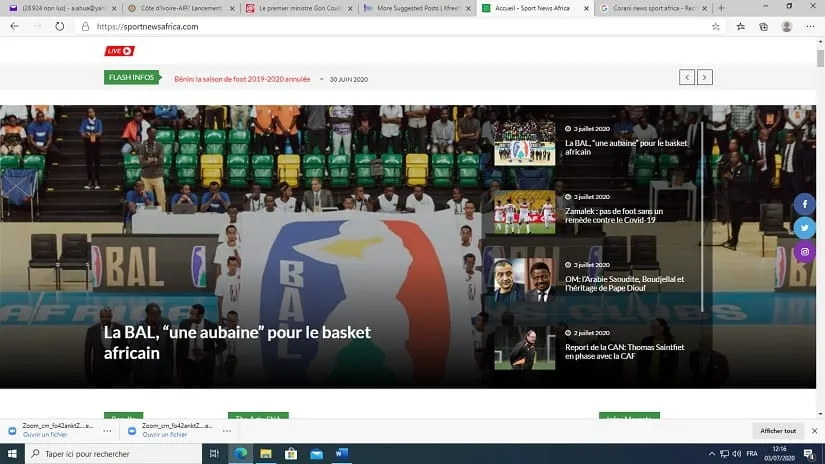Open Windows Start menu
825x464 pixels.
point(12,453)
